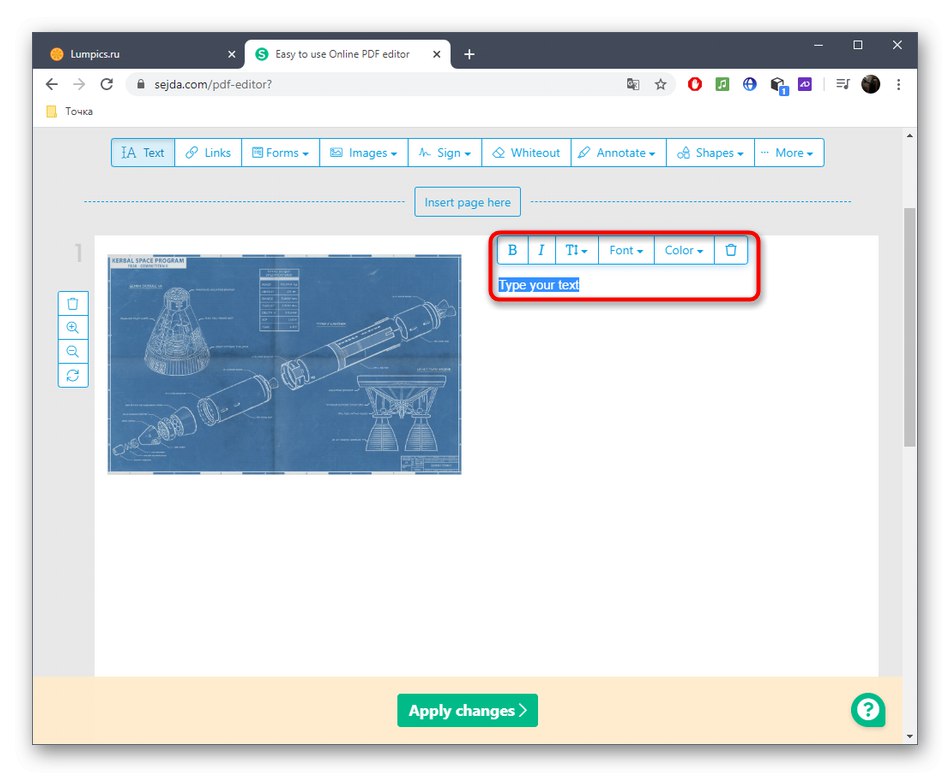The height and width of the screenshot is (777, 950).
Task: Click the Insert page here button
Action: (467, 201)
